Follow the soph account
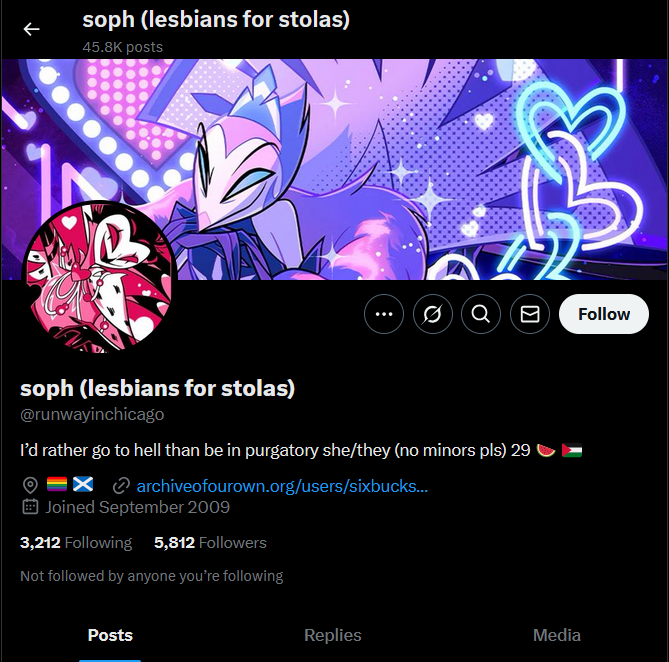 pyautogui.click(x=604, y=314)
